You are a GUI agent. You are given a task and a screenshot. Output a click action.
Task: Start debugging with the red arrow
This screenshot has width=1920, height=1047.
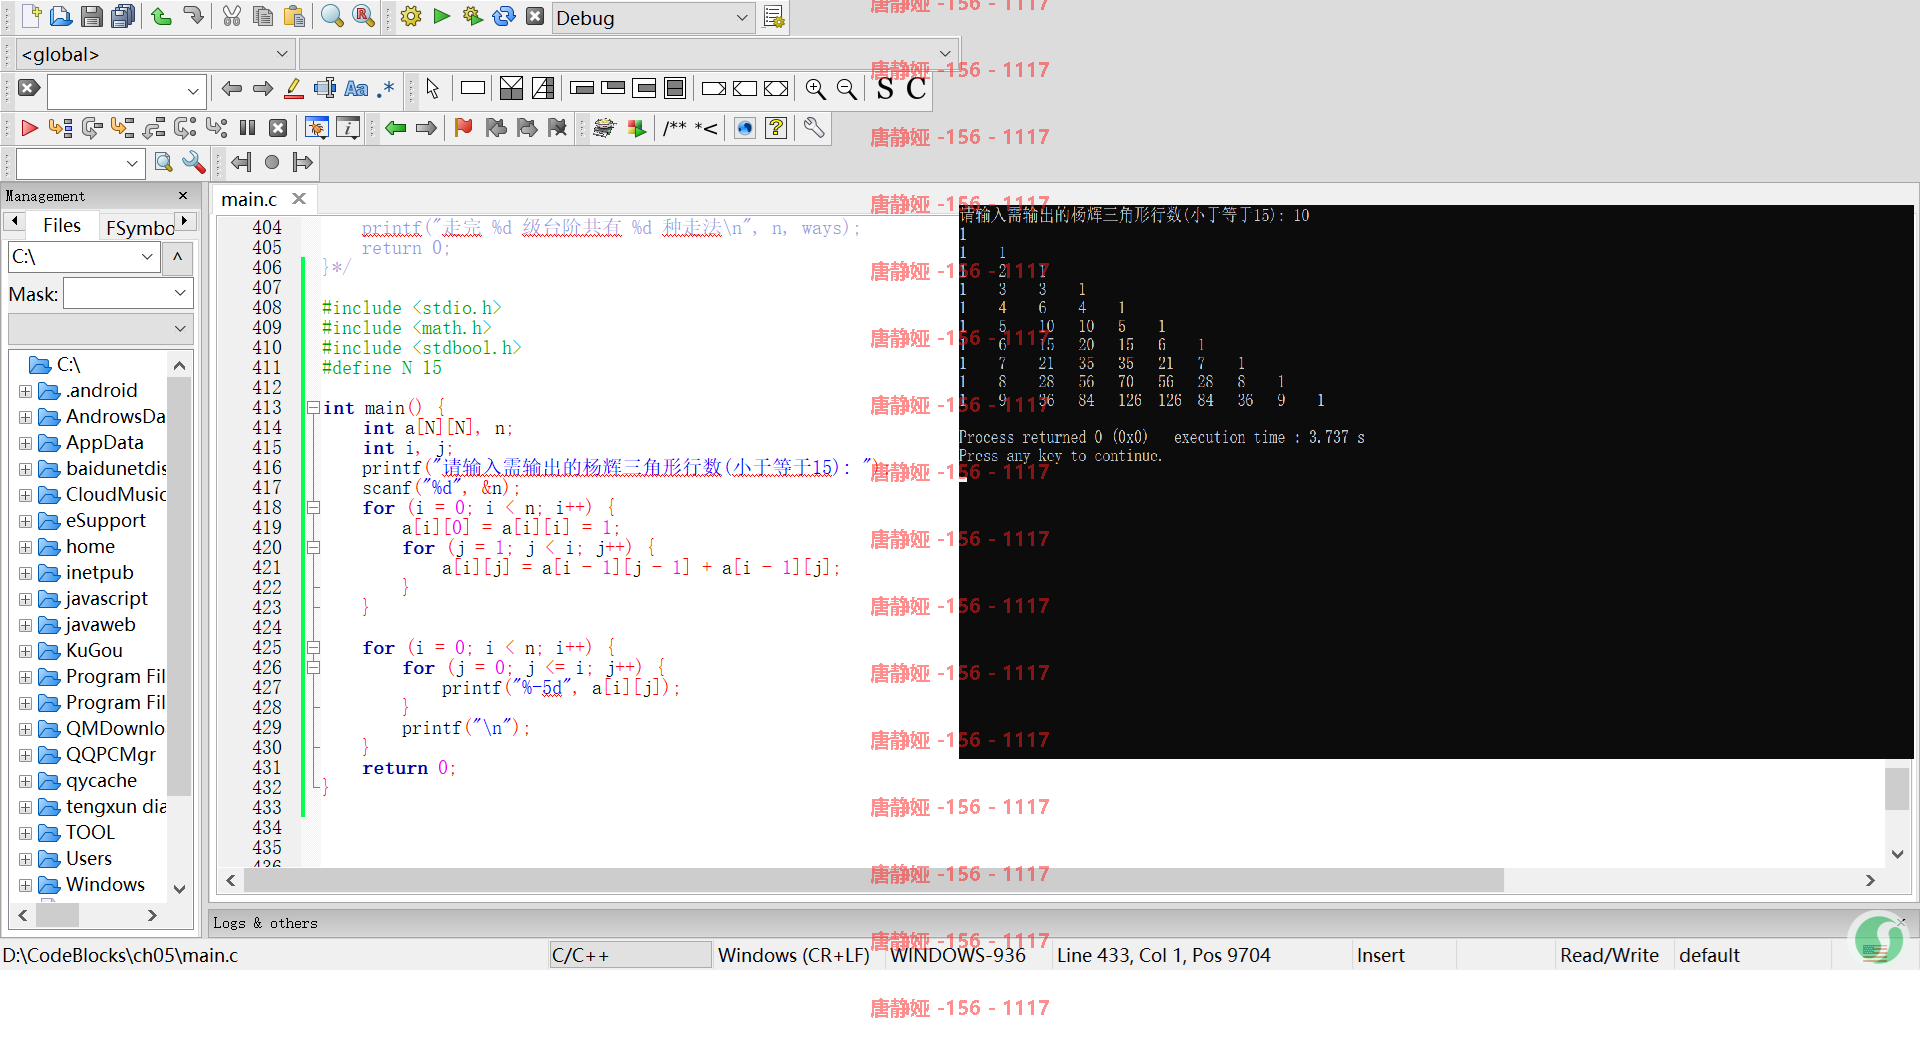[29, 128]
